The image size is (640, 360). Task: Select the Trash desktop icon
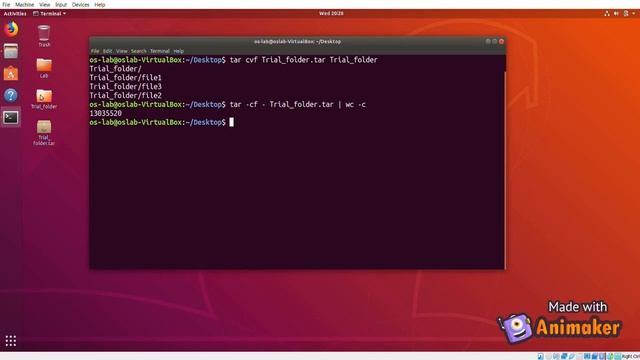click(x=44, y=36)
